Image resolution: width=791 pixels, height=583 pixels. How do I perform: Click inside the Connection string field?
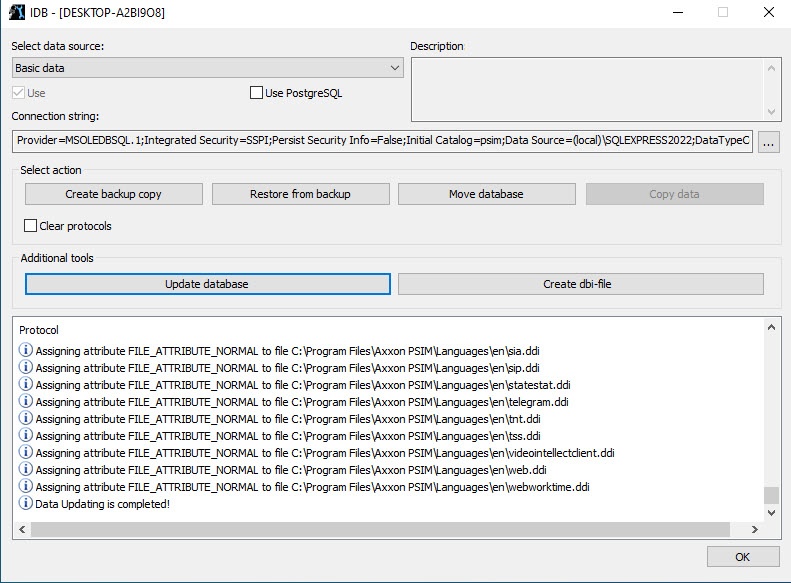(x=382, y=142)
